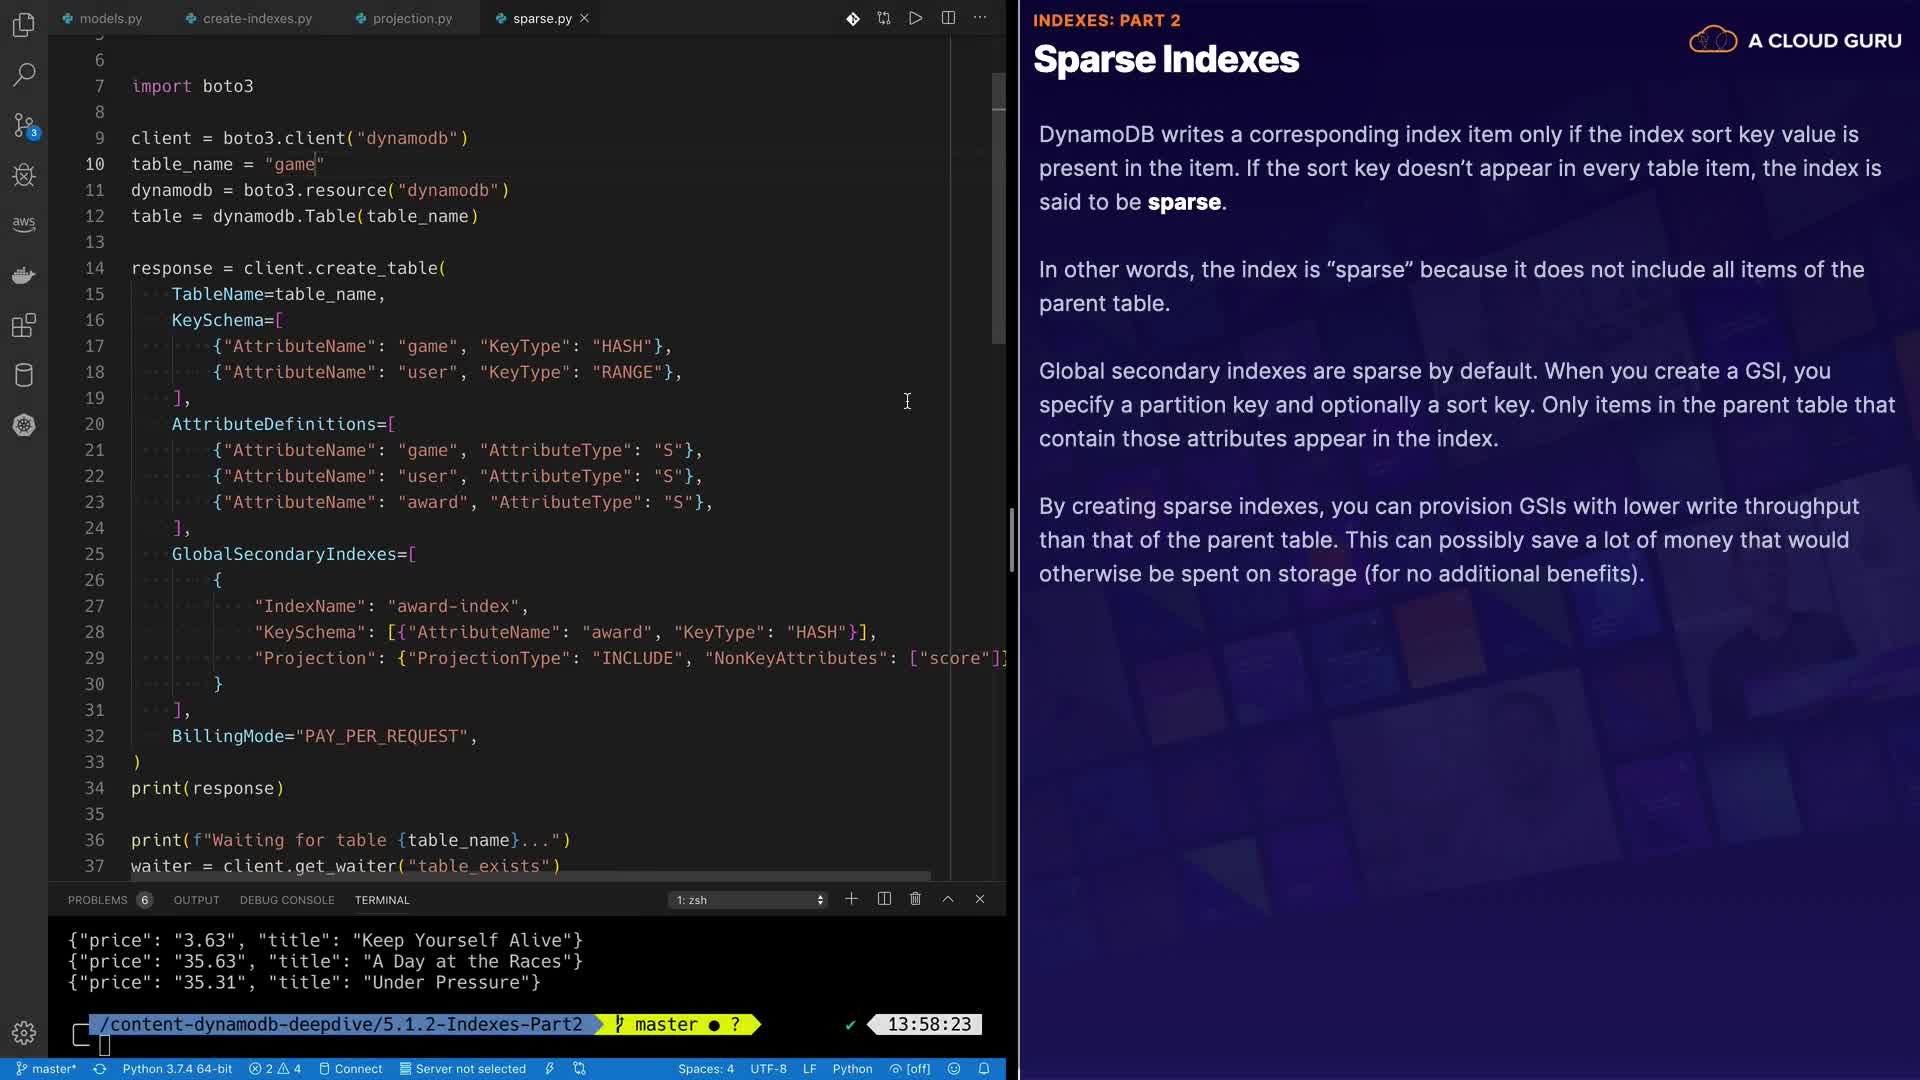Open the Extensions view
This screenshot has width=1920, height=1080.
click(x=24, y=325)
